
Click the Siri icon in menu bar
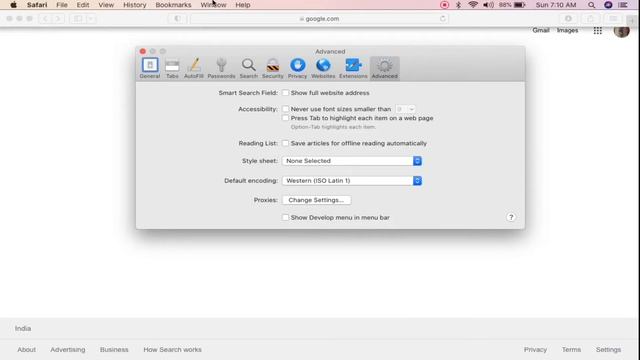point(608,5)
